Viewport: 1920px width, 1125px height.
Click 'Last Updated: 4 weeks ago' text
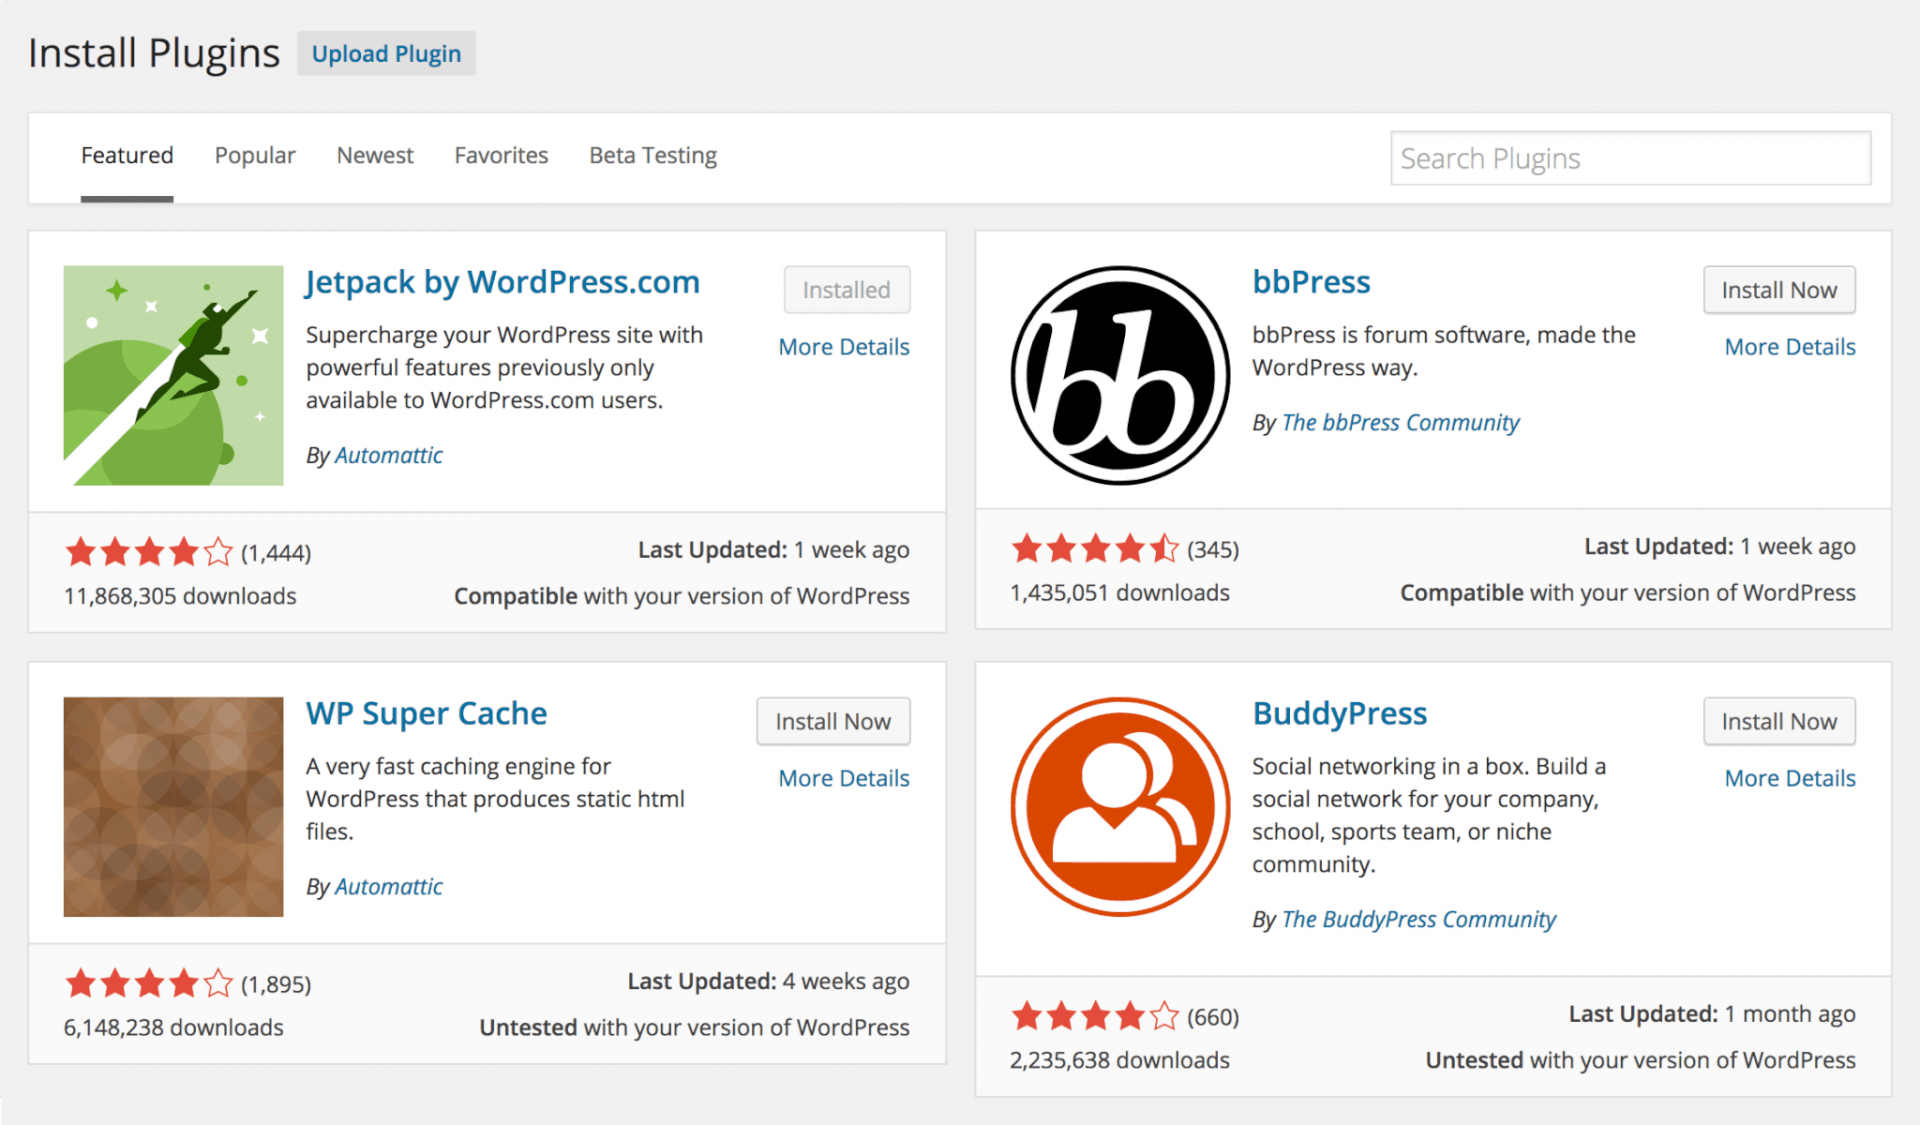768,982
